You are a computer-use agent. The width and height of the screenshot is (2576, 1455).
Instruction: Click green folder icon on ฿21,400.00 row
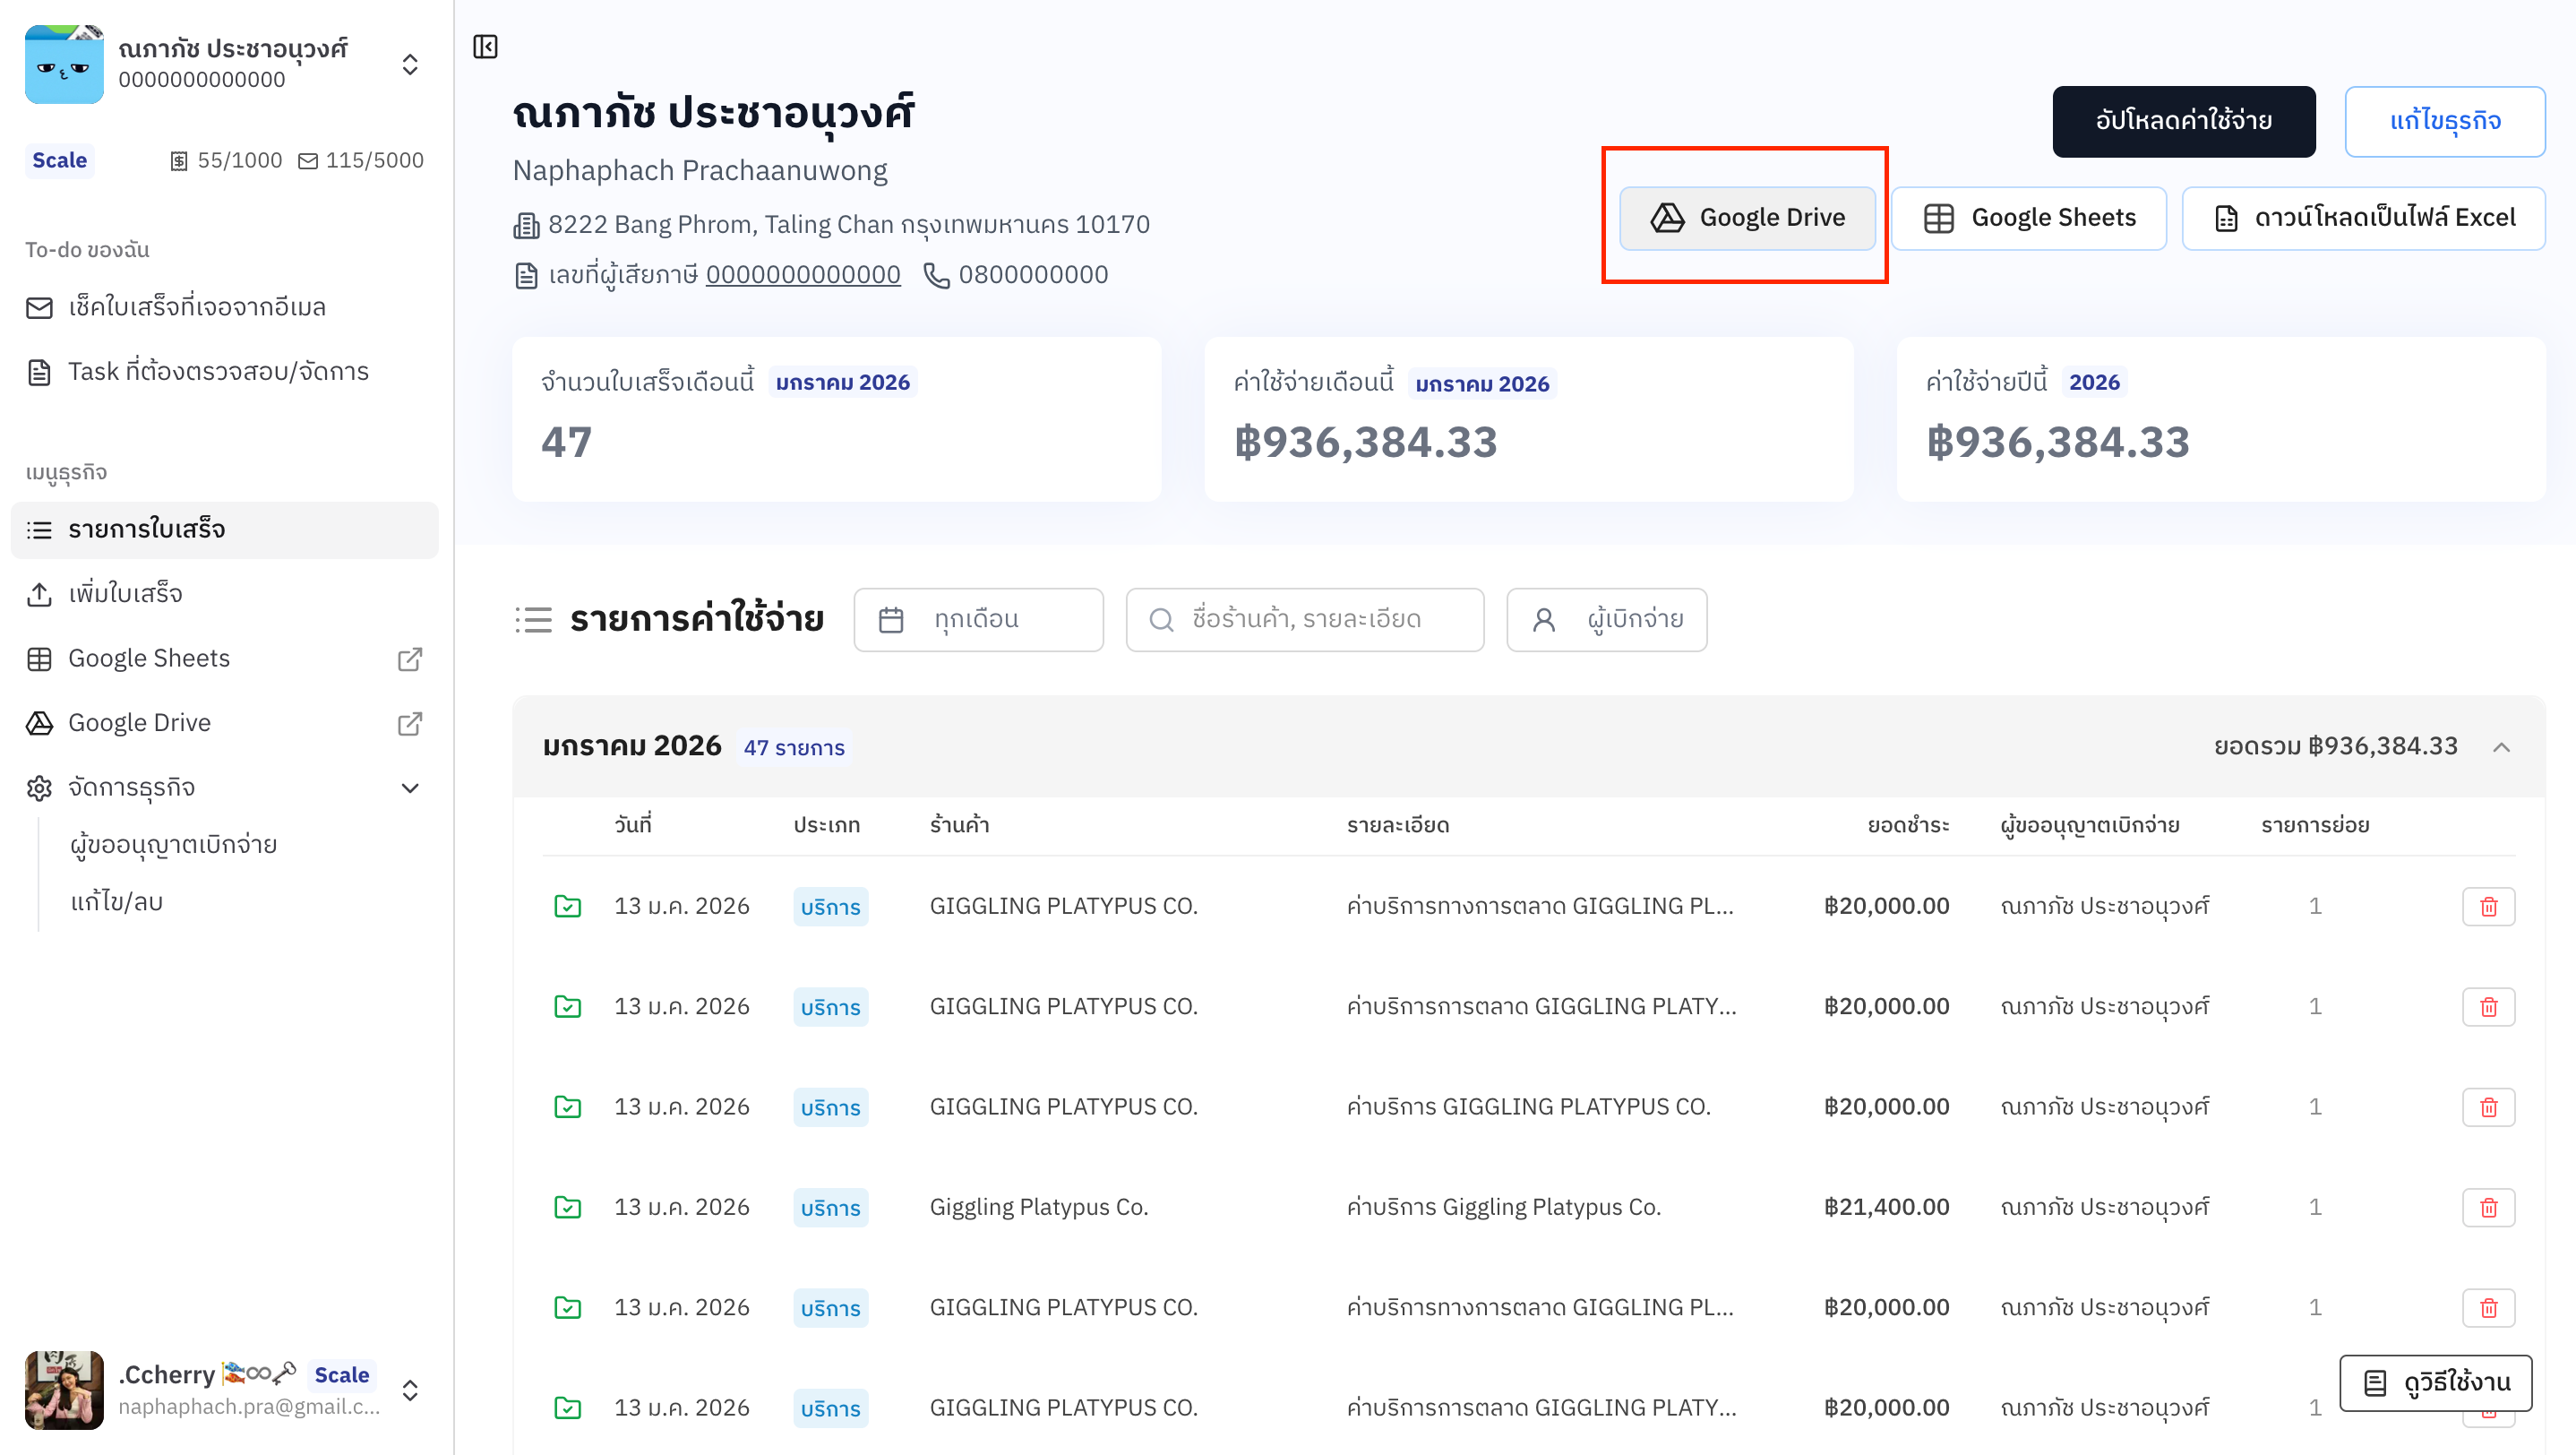567,1207
